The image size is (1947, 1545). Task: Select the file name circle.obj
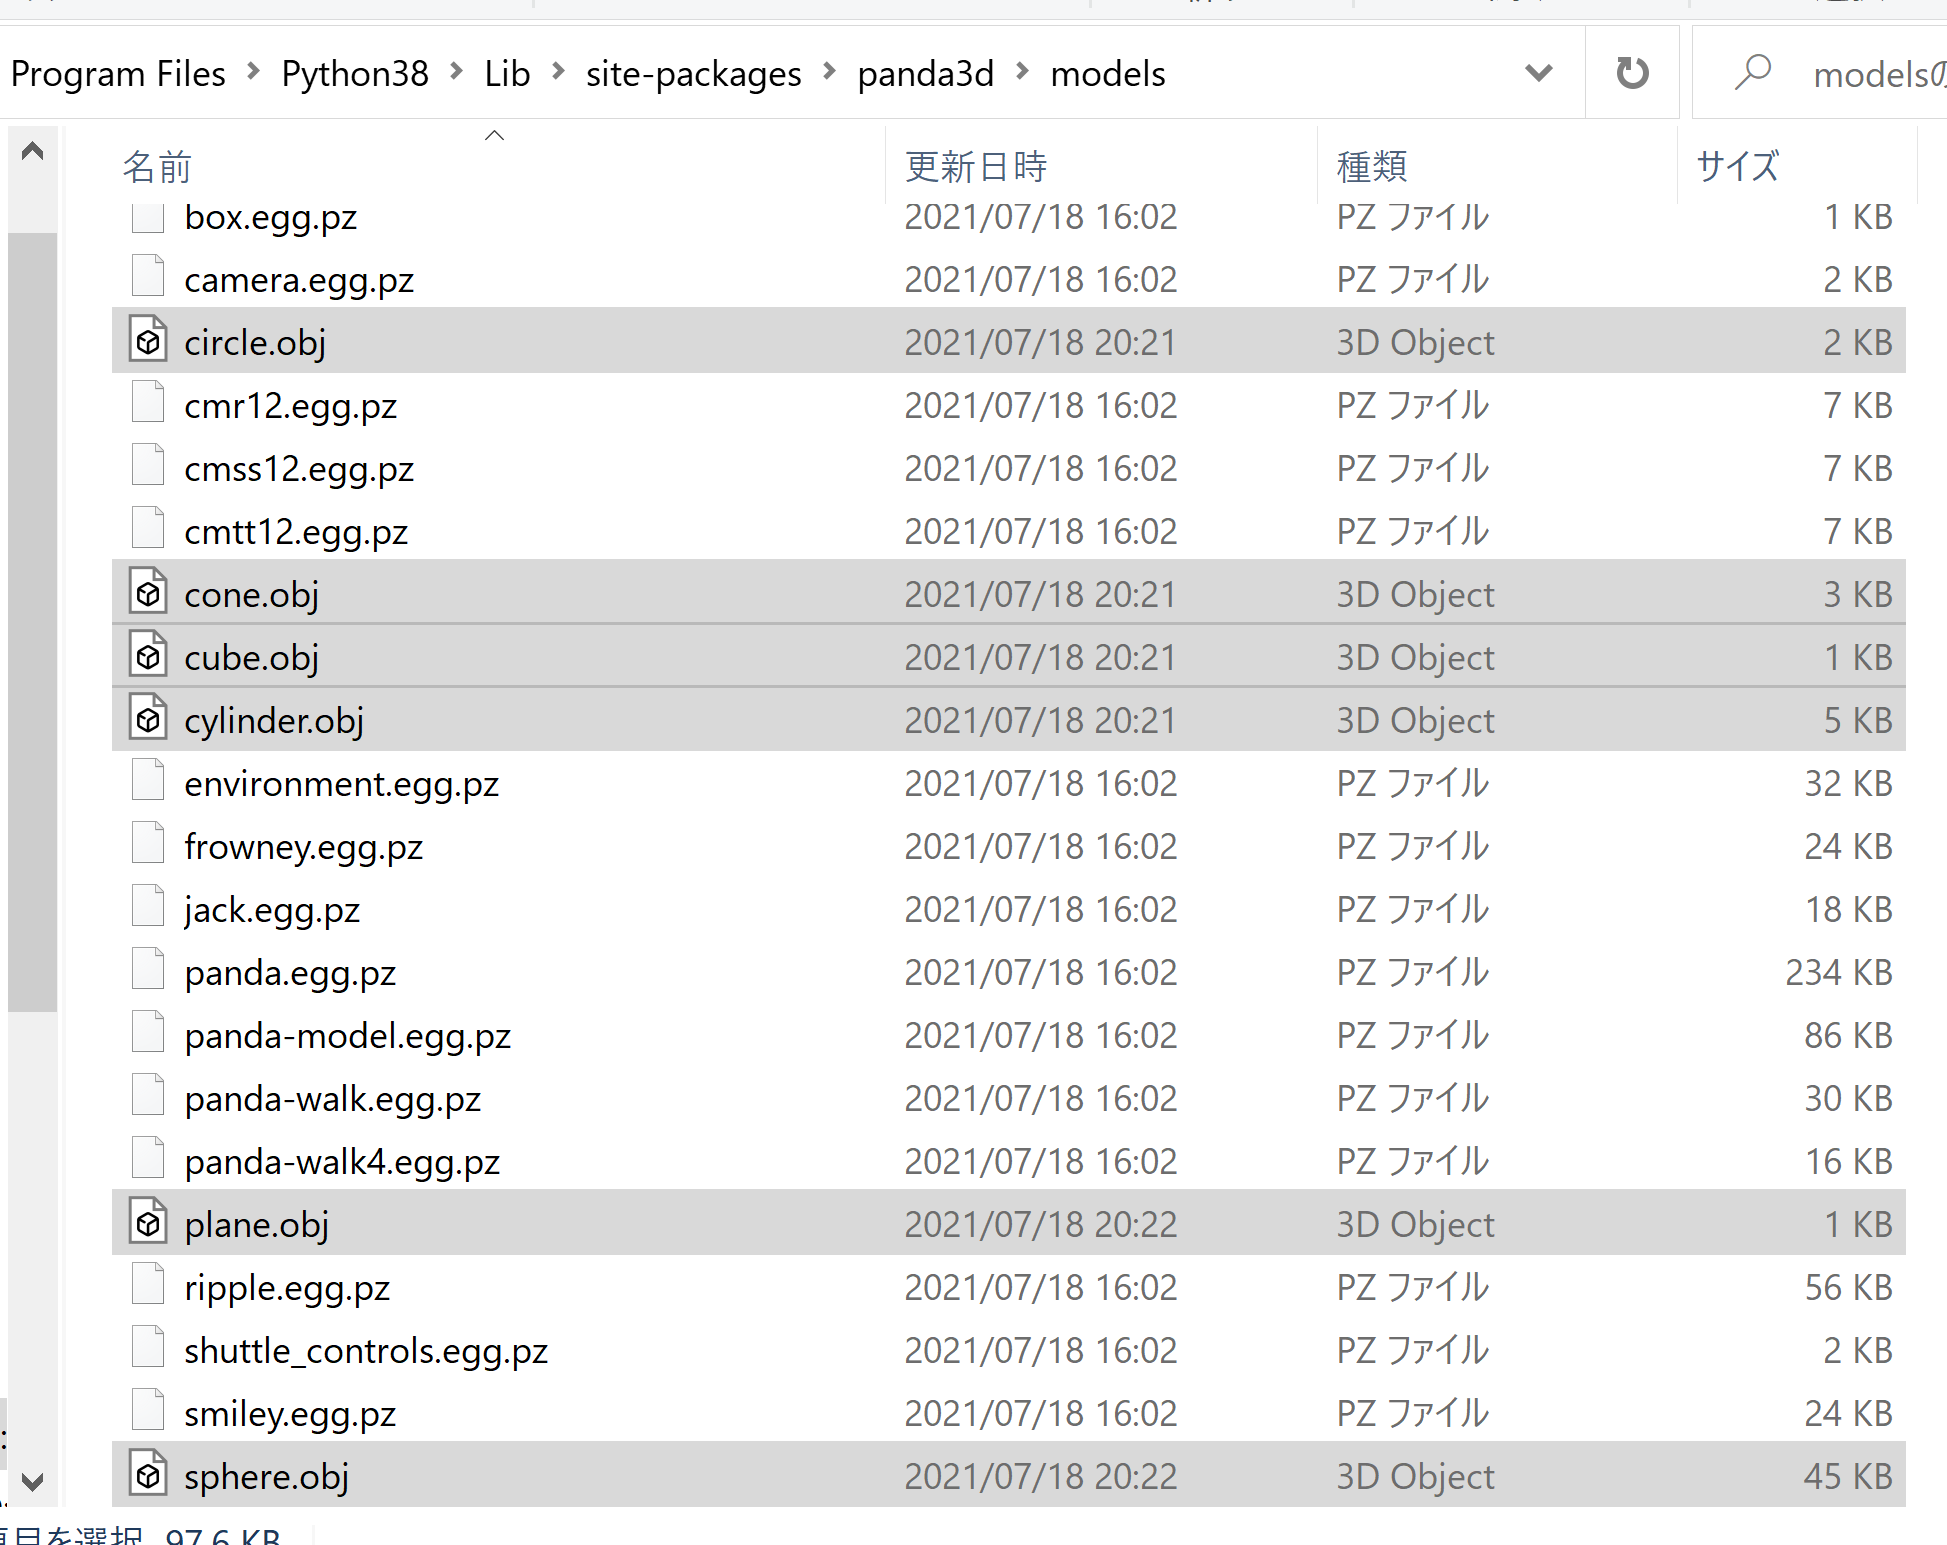click(256, 343)
